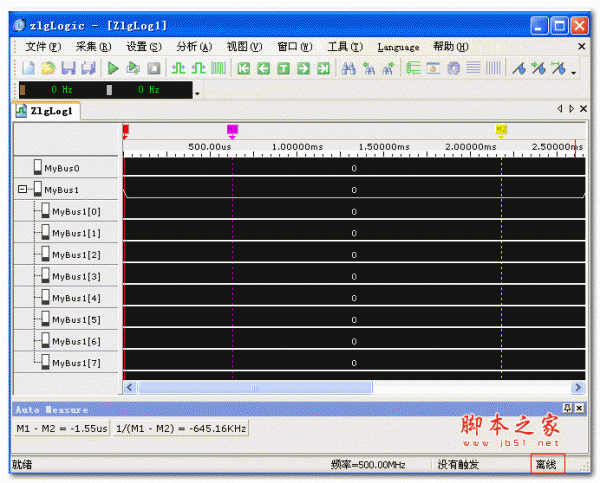The height and width of the screenshot is (483, 600).
Task: Select the MyBus1 bus row
Action: [66, 189]
